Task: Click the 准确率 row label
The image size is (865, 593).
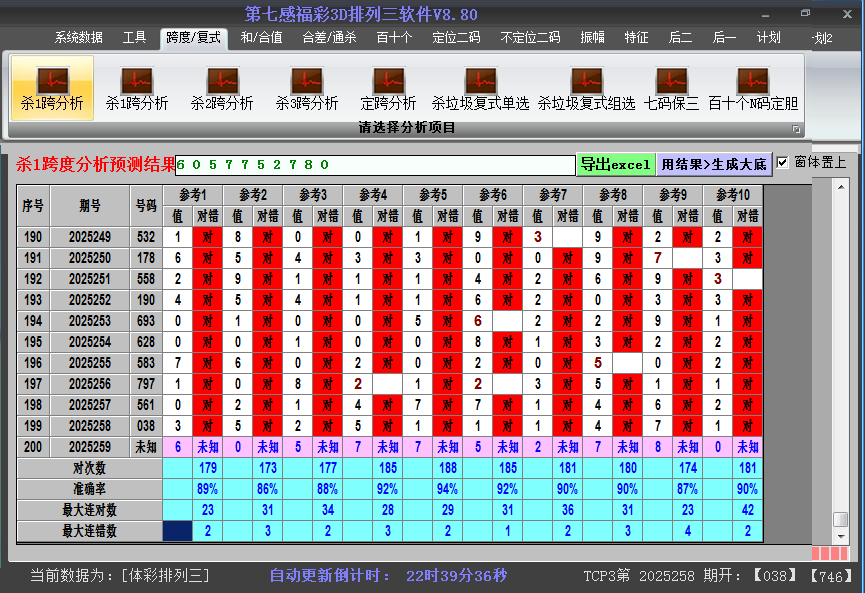Action: (89, 489)
